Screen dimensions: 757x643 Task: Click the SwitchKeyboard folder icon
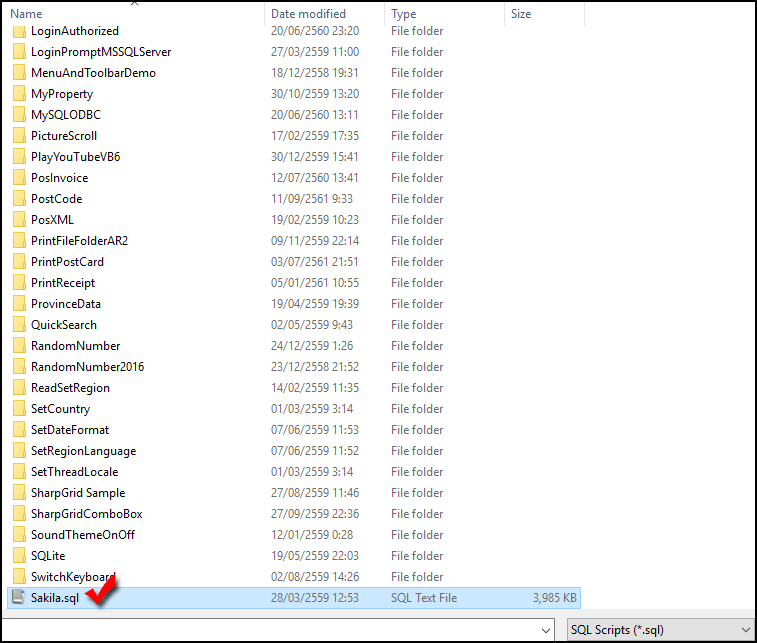[19, 577]
